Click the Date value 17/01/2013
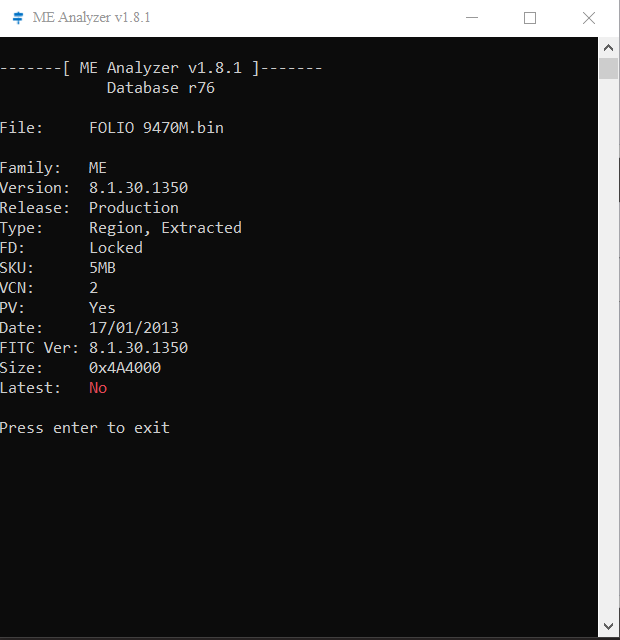The width and height of the screenshot is (620, 640). 134,328
